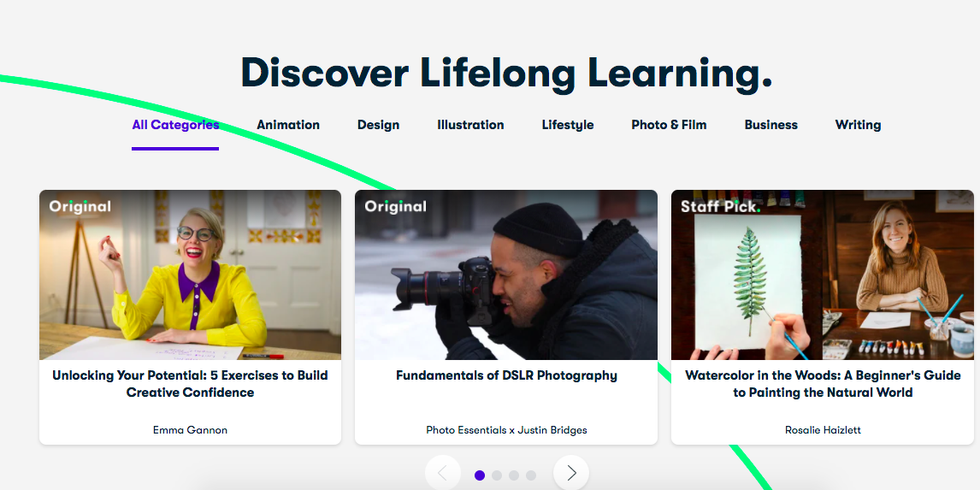This screenshot has width=980, height=490.
Task: Select the Writing category tab
Action: pos(858,125)
